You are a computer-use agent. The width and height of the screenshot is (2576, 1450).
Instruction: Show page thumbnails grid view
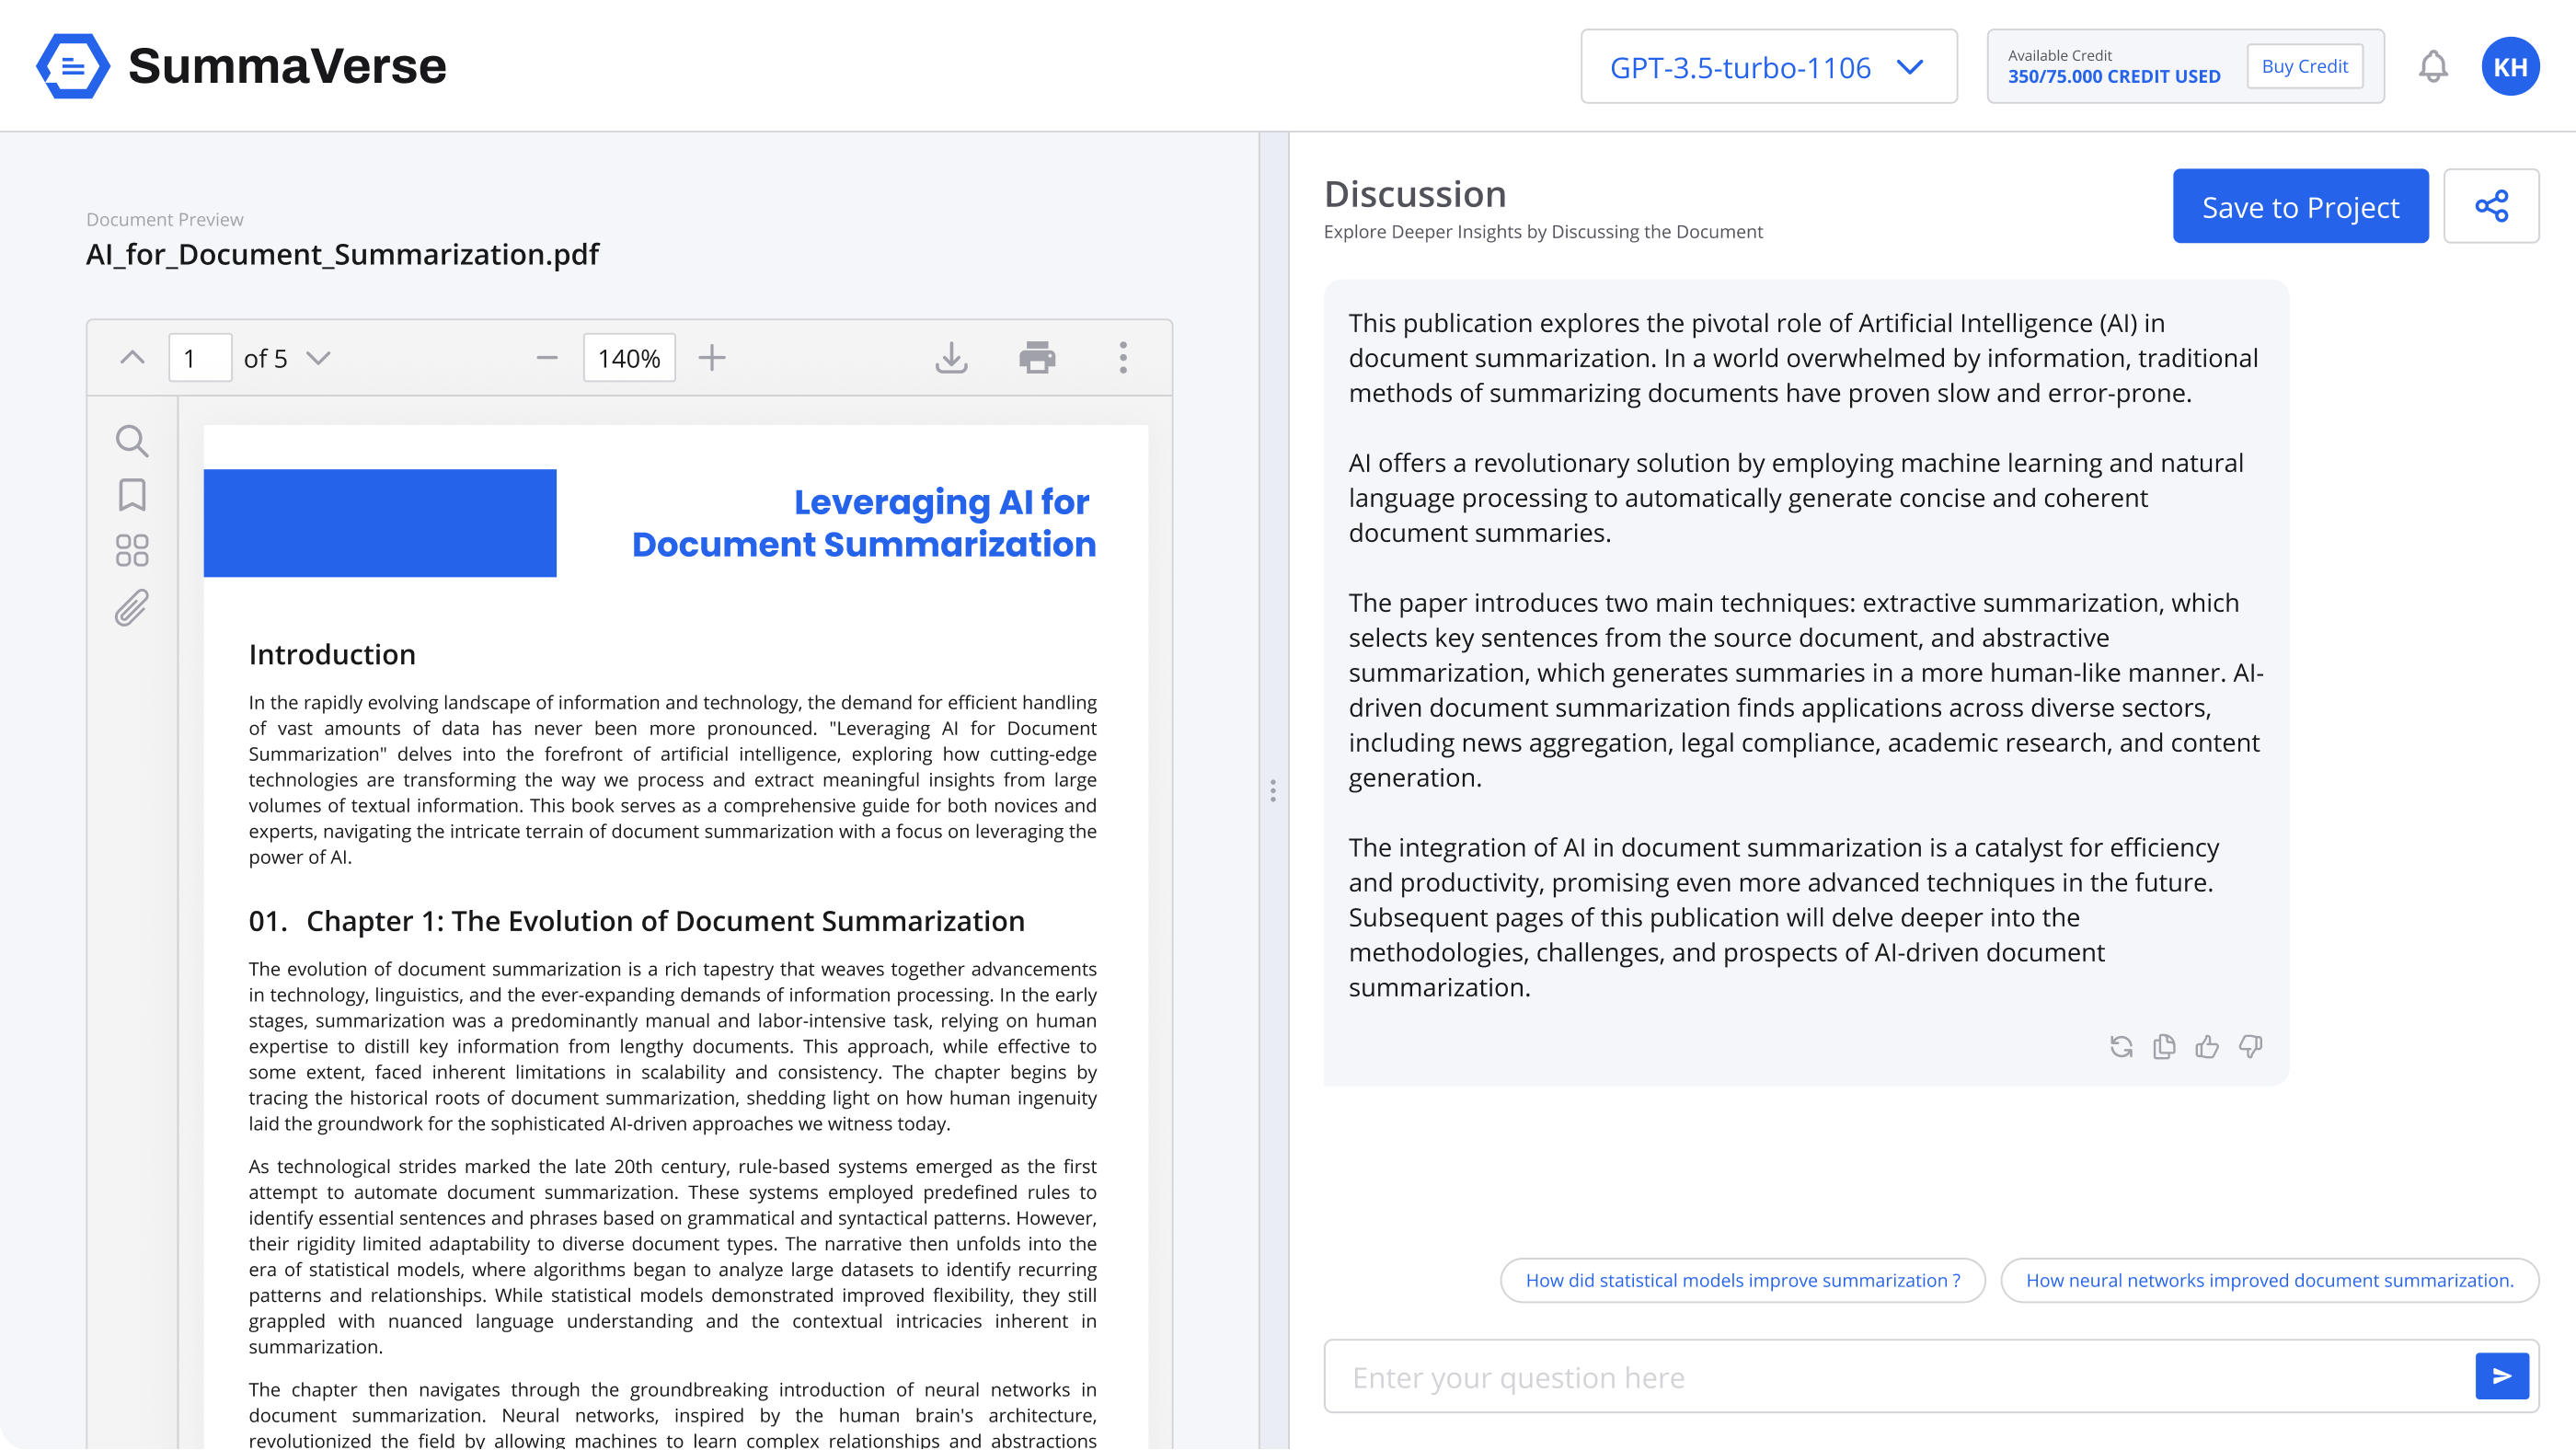[132, 550]
